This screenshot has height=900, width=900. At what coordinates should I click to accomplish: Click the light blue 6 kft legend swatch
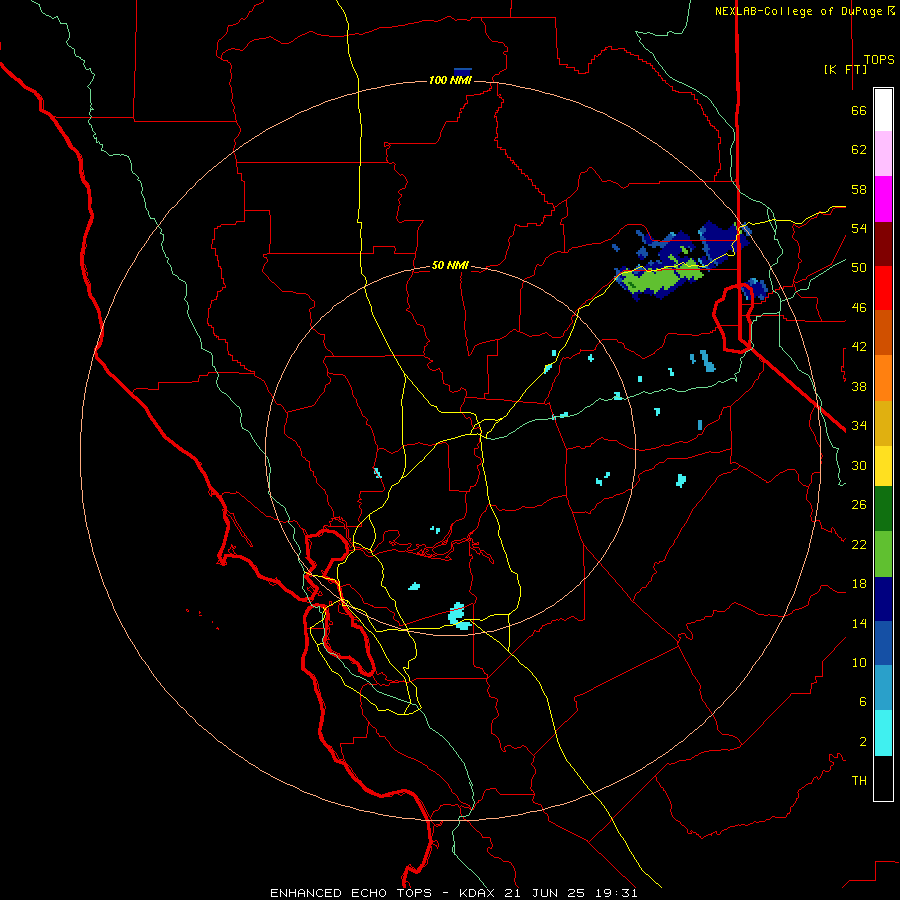pyautogui.click(x=883, y=688)
